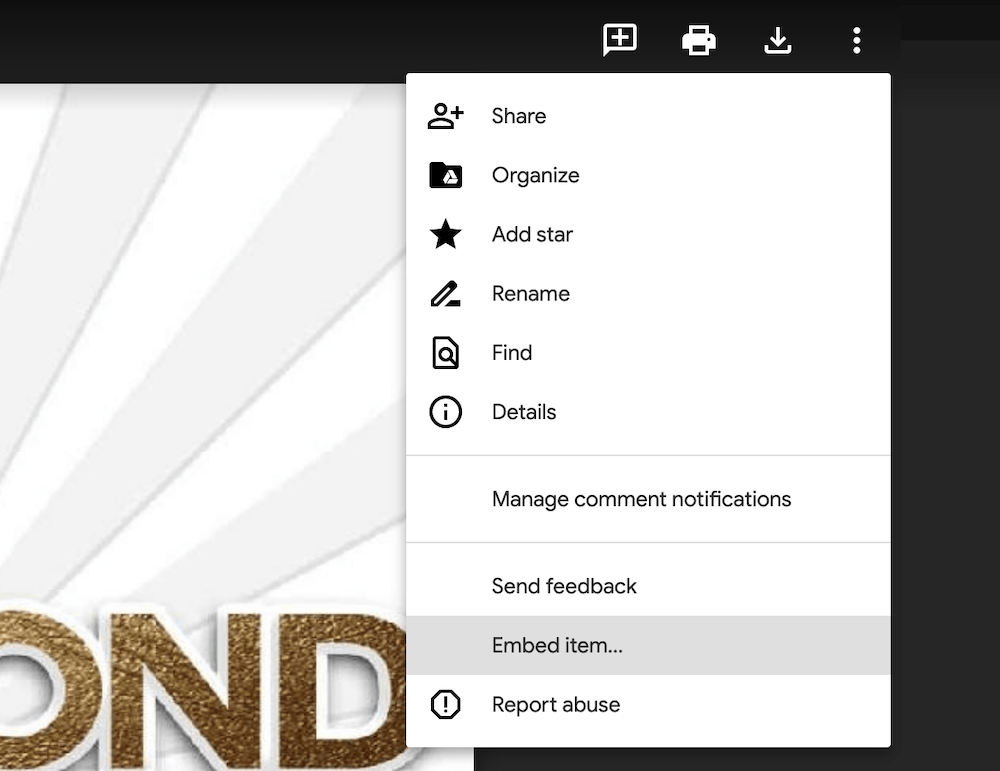
Task: Click the info circle Details icon
Action: (x=445, y=412)
